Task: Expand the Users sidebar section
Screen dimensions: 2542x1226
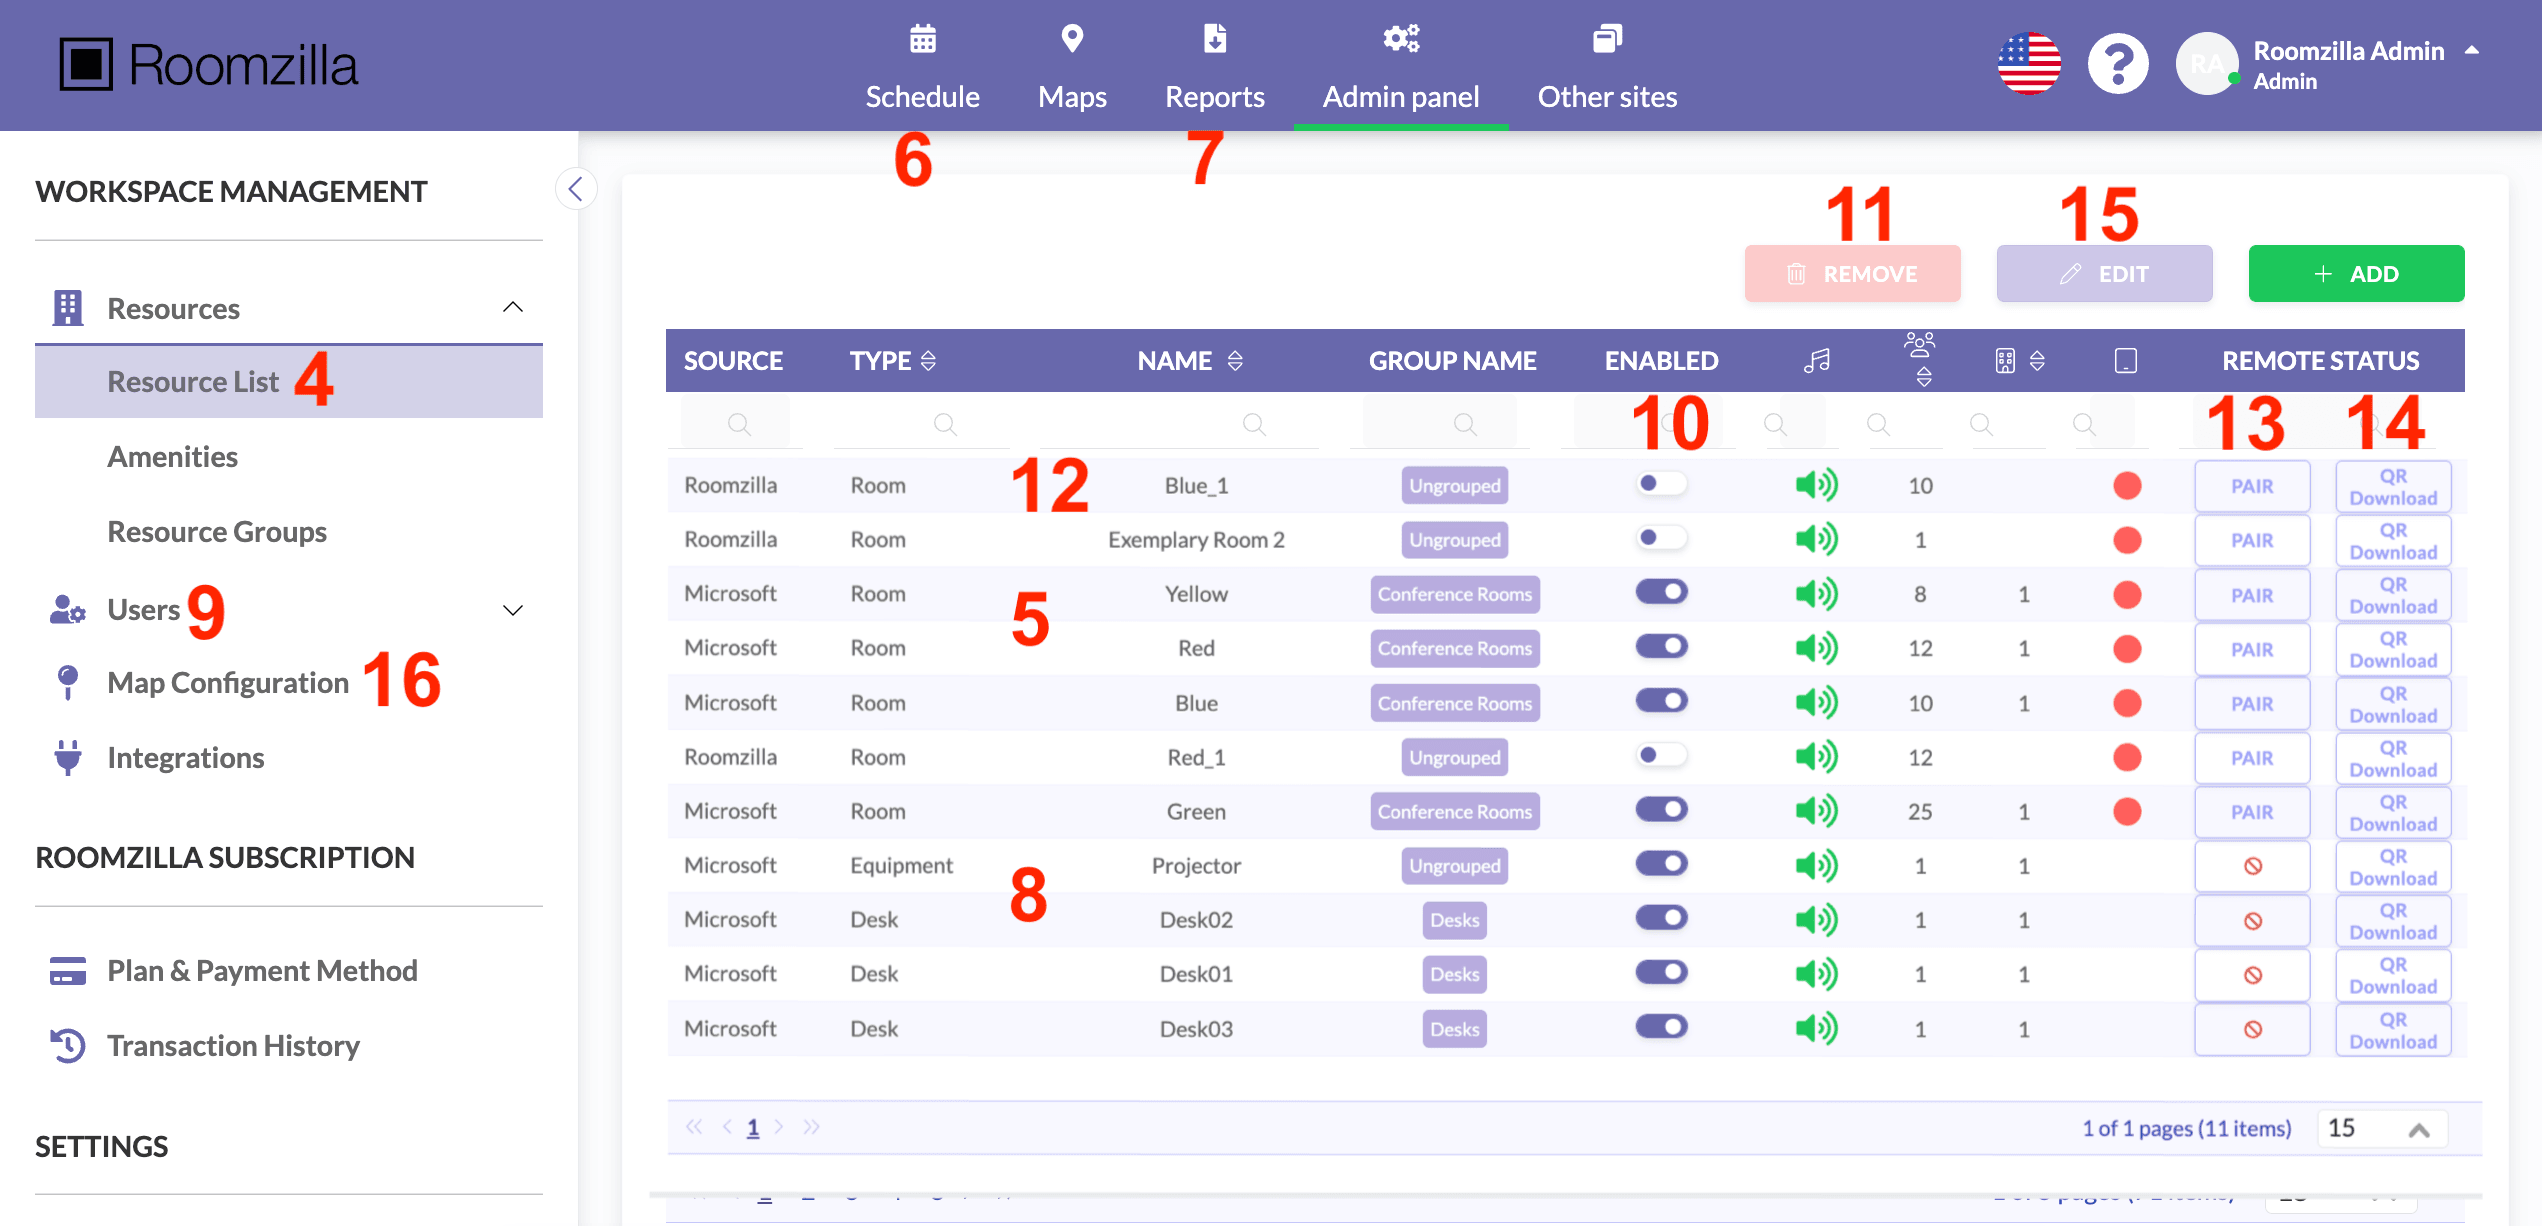Action: click(x=512, y=610)
